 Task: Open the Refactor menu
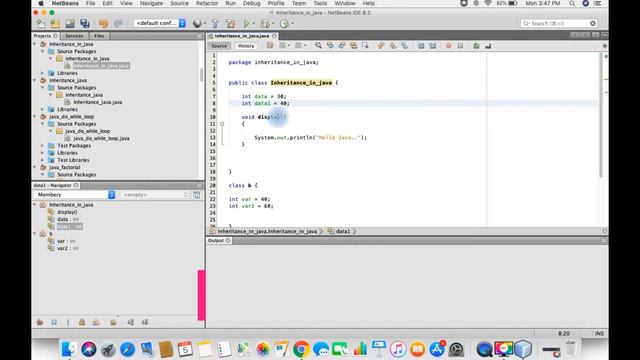click(x=207, y=3)
